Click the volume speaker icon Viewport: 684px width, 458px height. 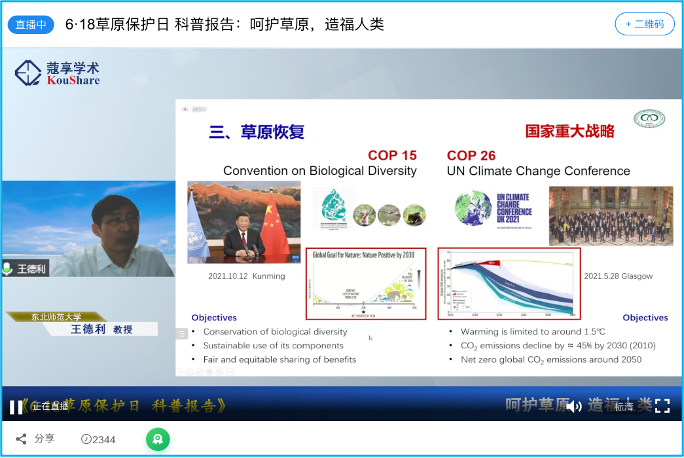click(x=576, y=407)
